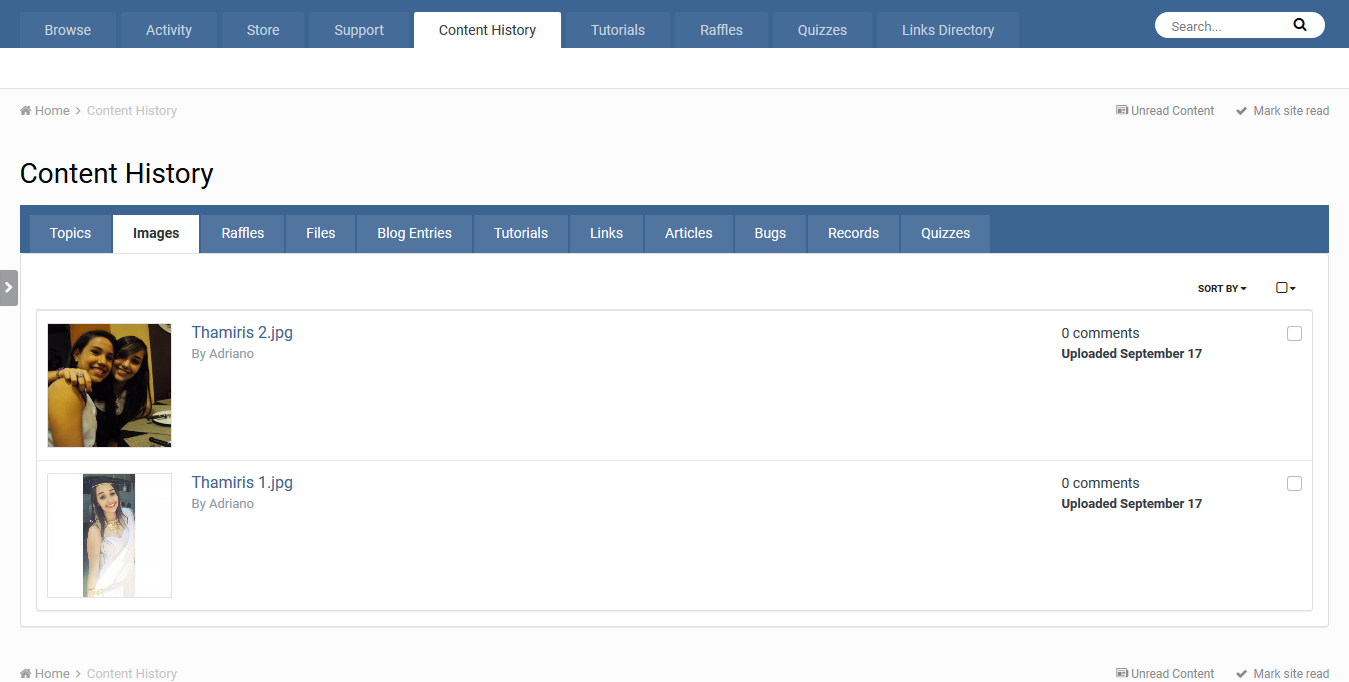The image size is (1349, 682).
Task: Expand the left sidebar arrow handle
Action: pos(9,287)
